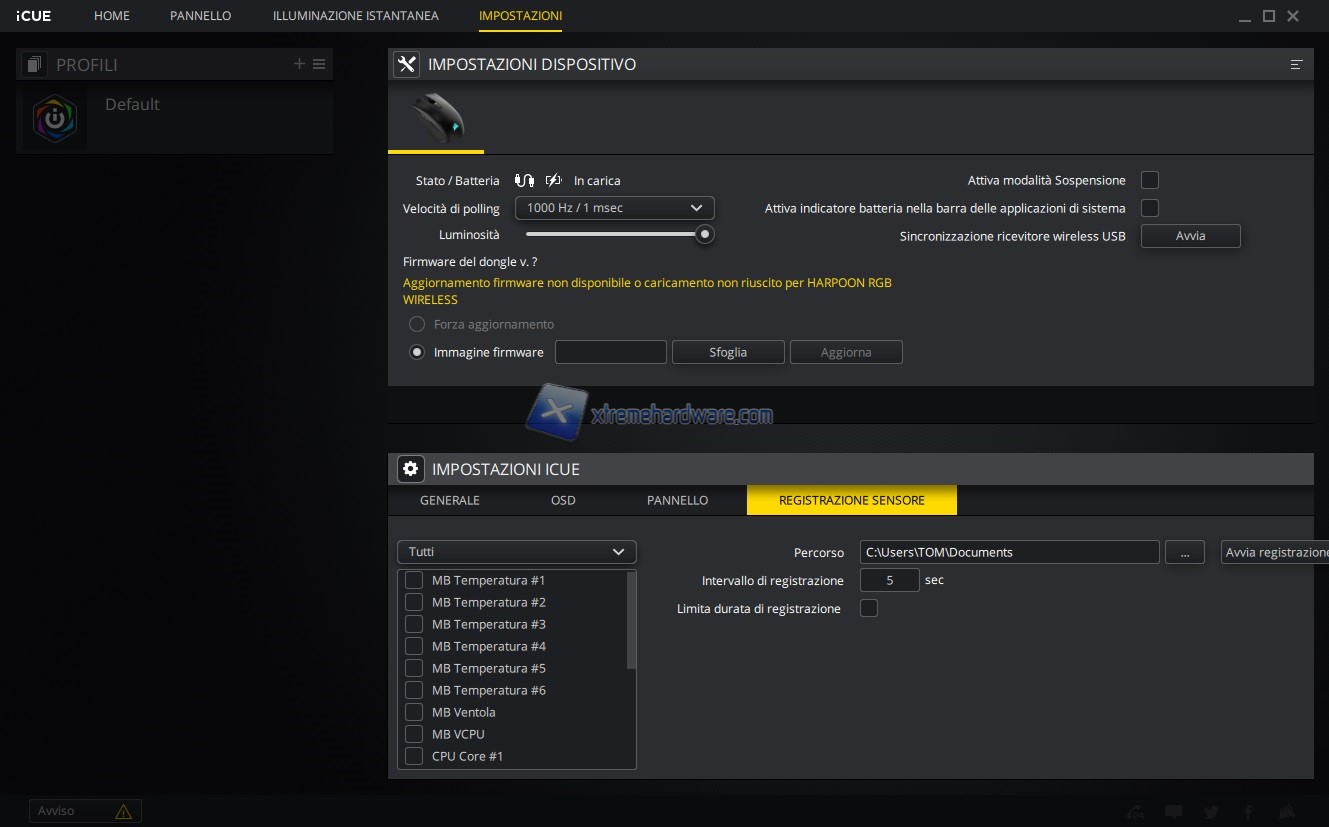Click the Default profile hexagon icon

[55, 118]
